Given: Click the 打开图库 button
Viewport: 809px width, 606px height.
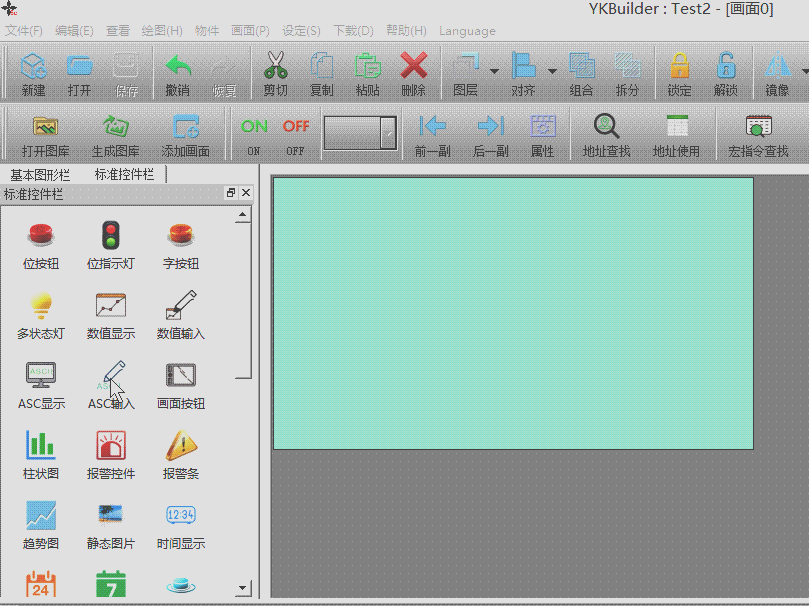Looking at the screenshot, I should [45, 136].
